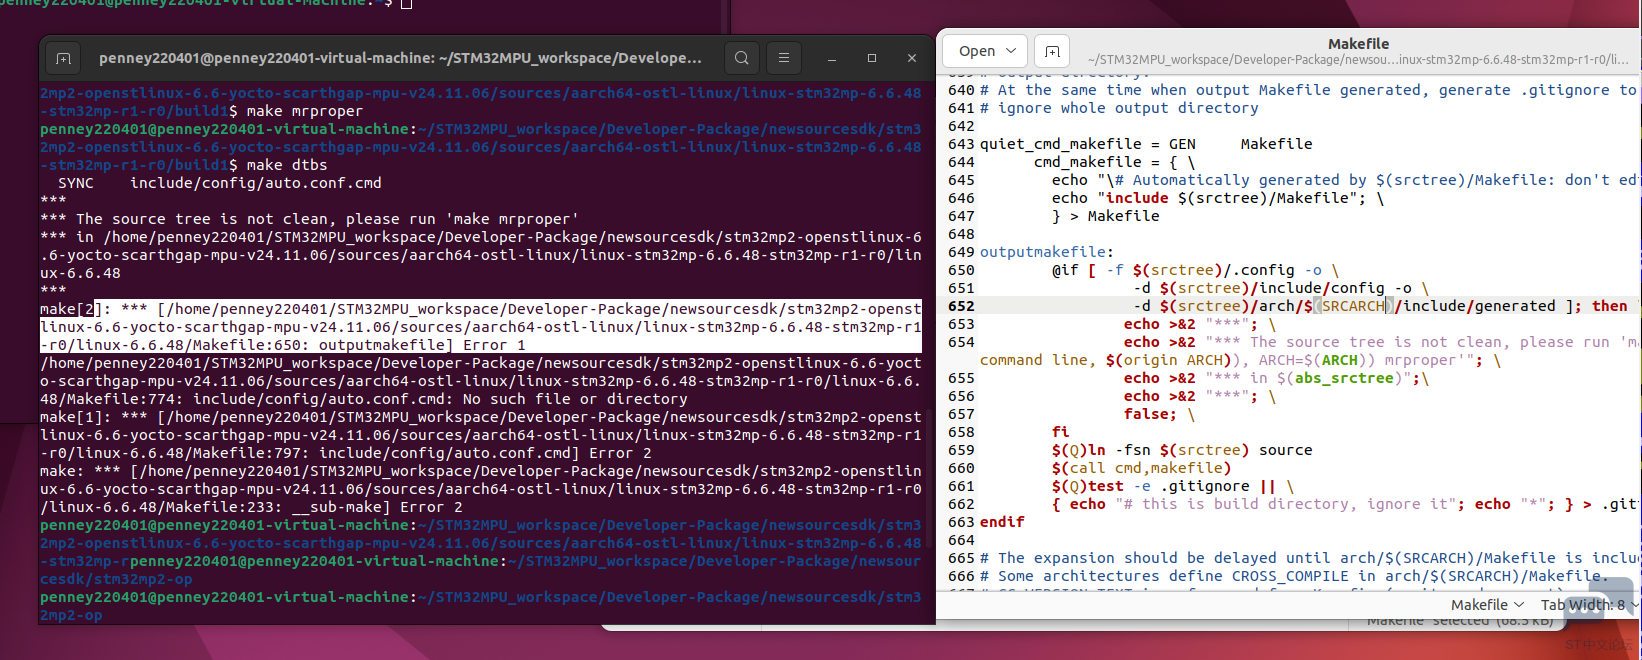Click the Makefile title in editor header
Image resolution: width=1642 pixels, height=660 pixels.
(1358, 44)
